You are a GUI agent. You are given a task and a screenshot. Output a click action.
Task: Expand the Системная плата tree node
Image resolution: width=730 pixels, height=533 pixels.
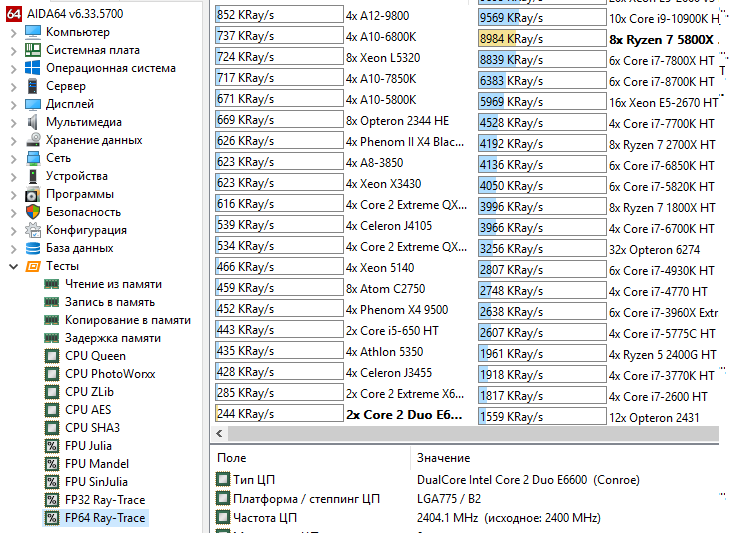coord(14,51)
